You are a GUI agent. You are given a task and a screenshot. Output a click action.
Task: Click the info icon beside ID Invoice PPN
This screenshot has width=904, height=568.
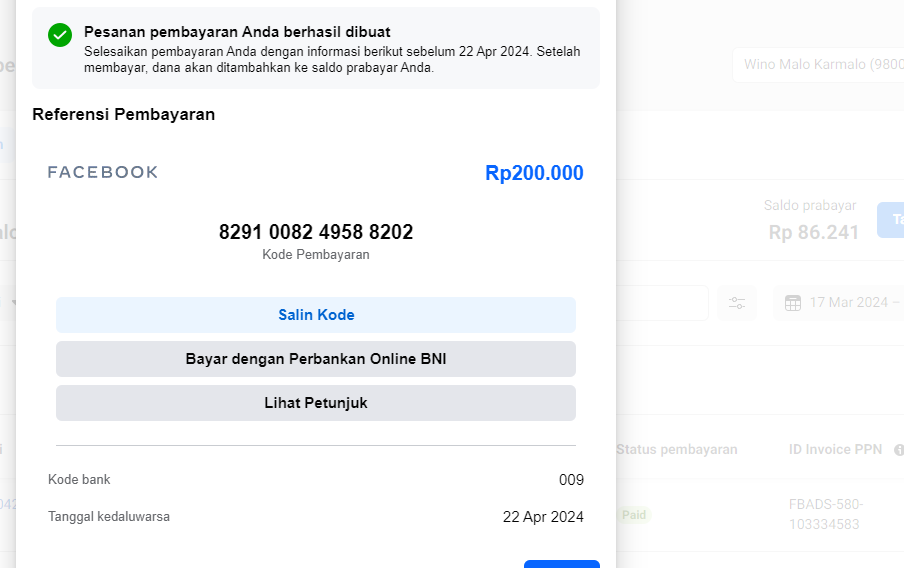click(x=898, y=450)
